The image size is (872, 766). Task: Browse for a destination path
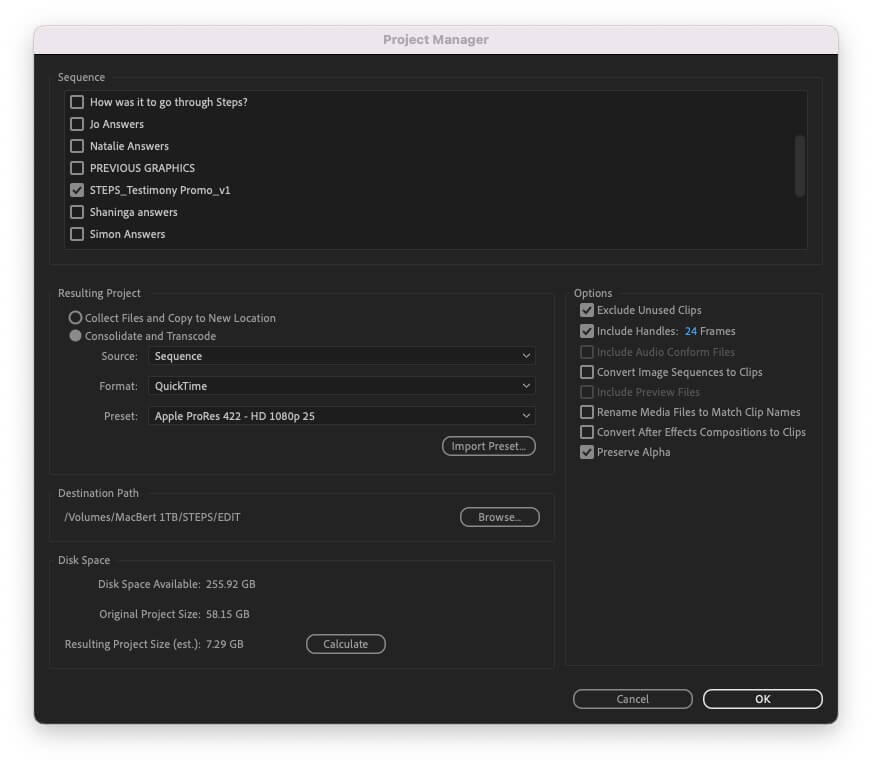point(499,517)
